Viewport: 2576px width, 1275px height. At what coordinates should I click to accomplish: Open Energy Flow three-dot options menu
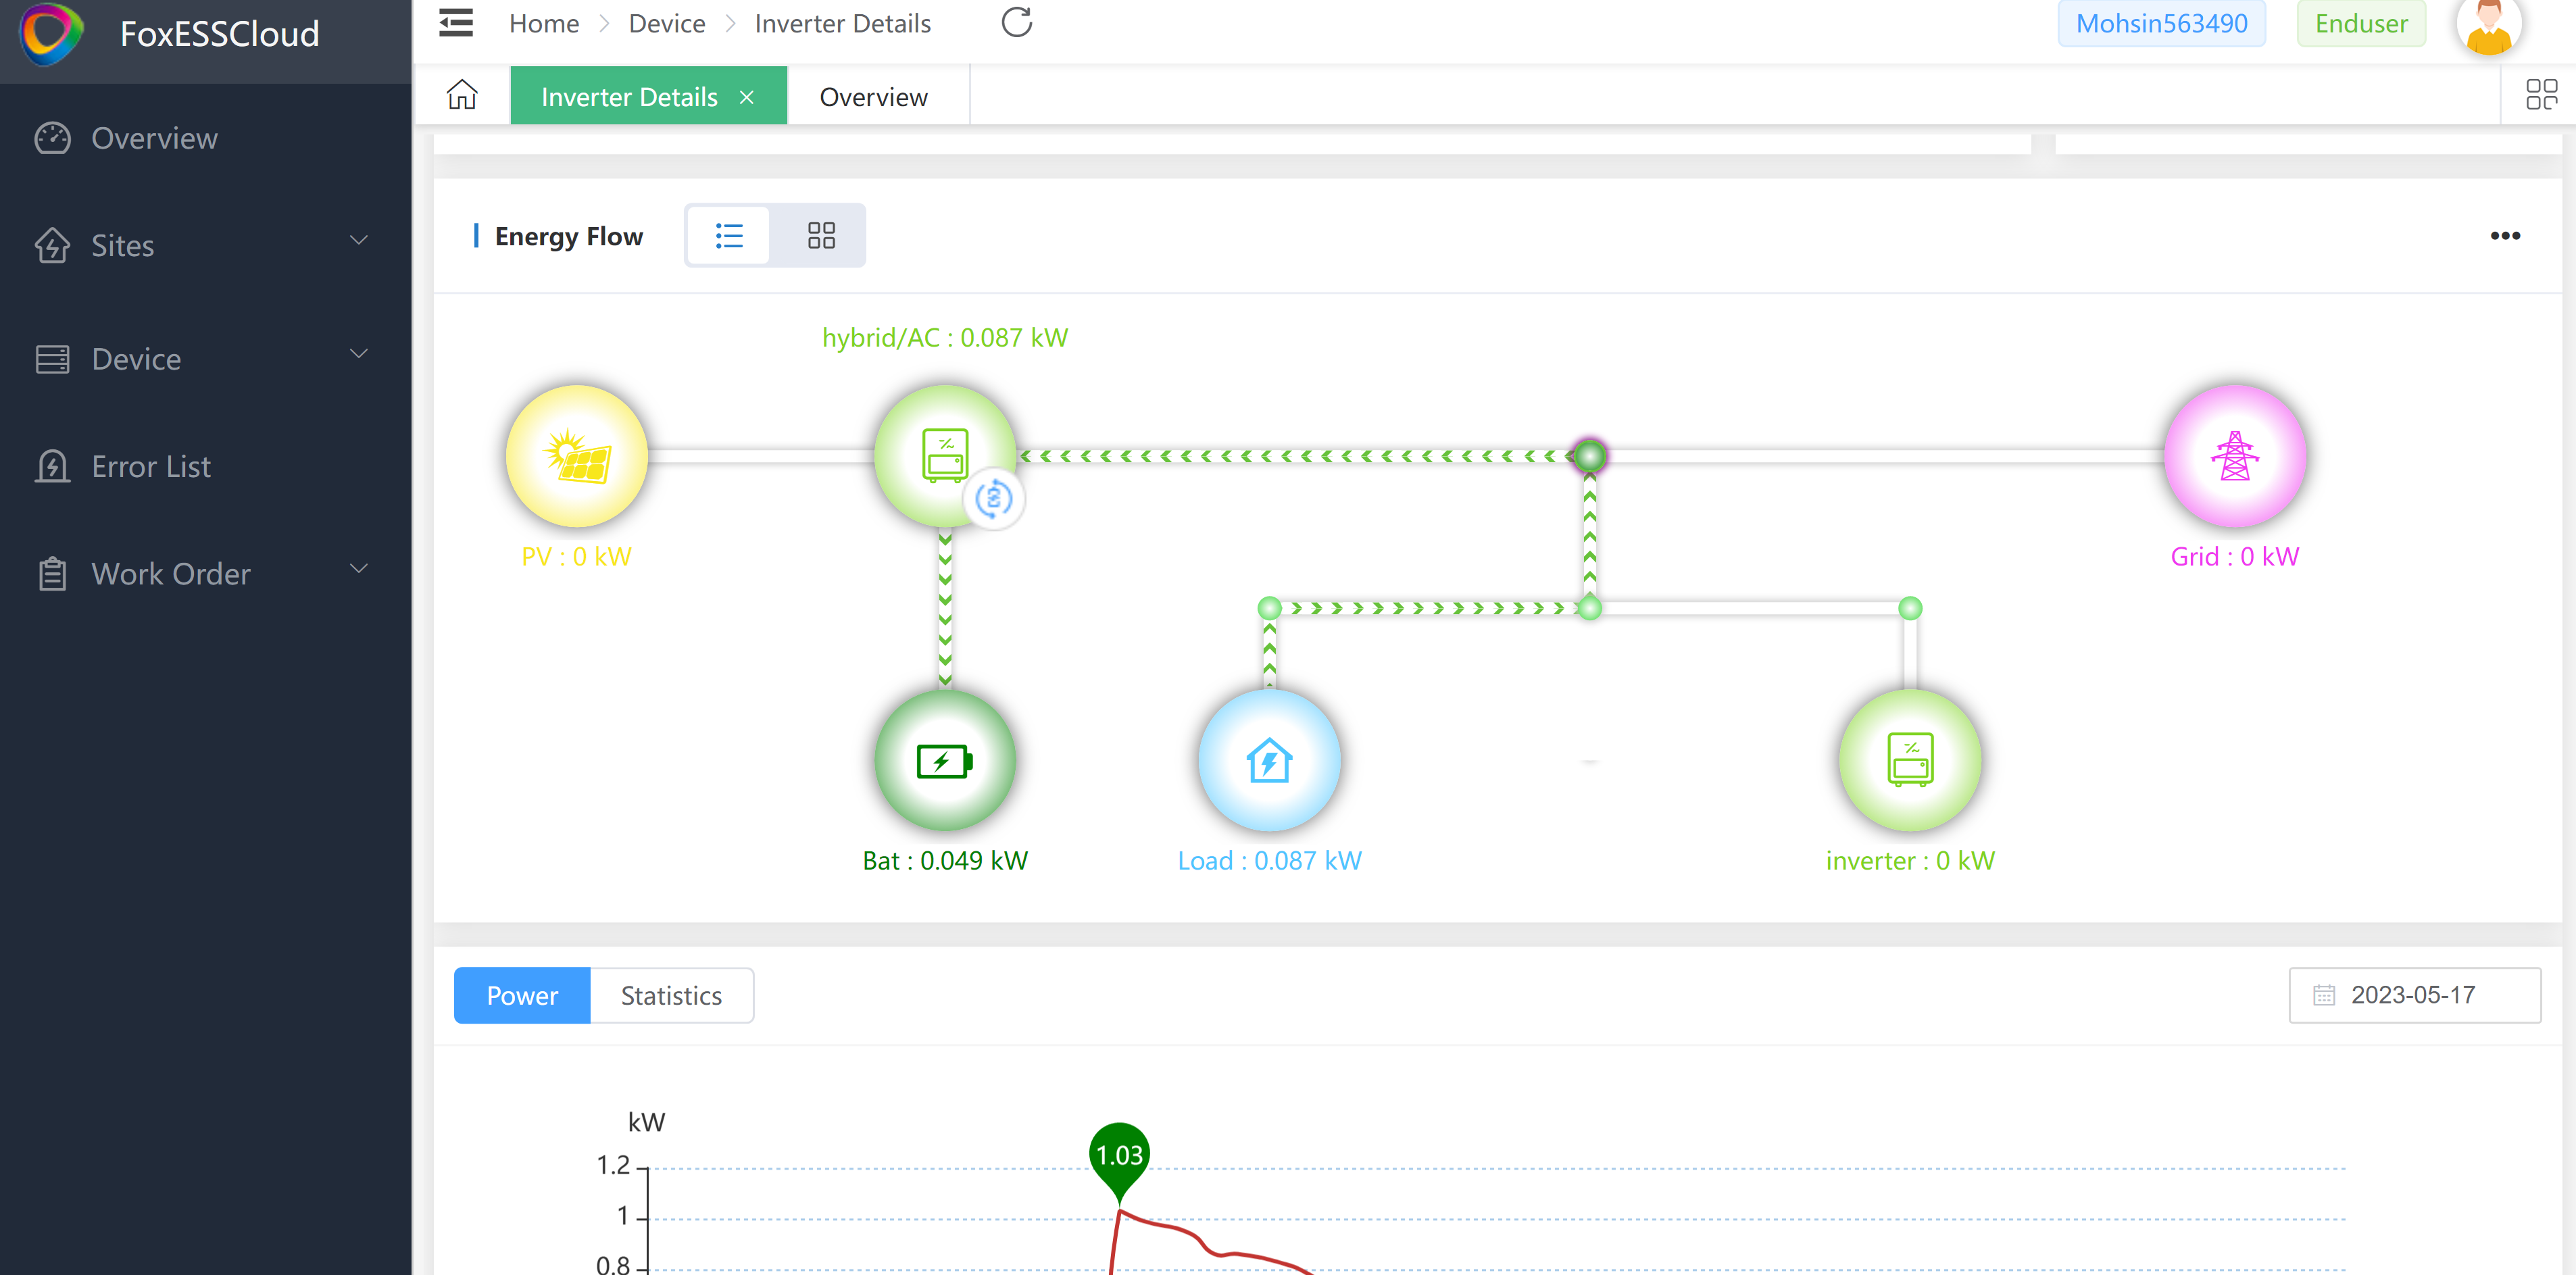click(x=2504, y=236)
